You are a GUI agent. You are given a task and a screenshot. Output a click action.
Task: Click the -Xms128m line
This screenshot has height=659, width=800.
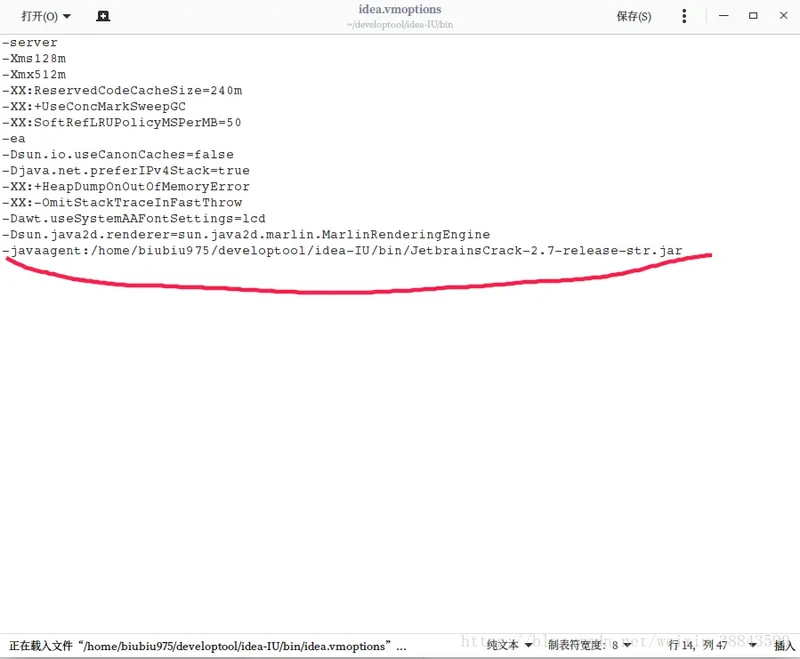pos(34,59)
